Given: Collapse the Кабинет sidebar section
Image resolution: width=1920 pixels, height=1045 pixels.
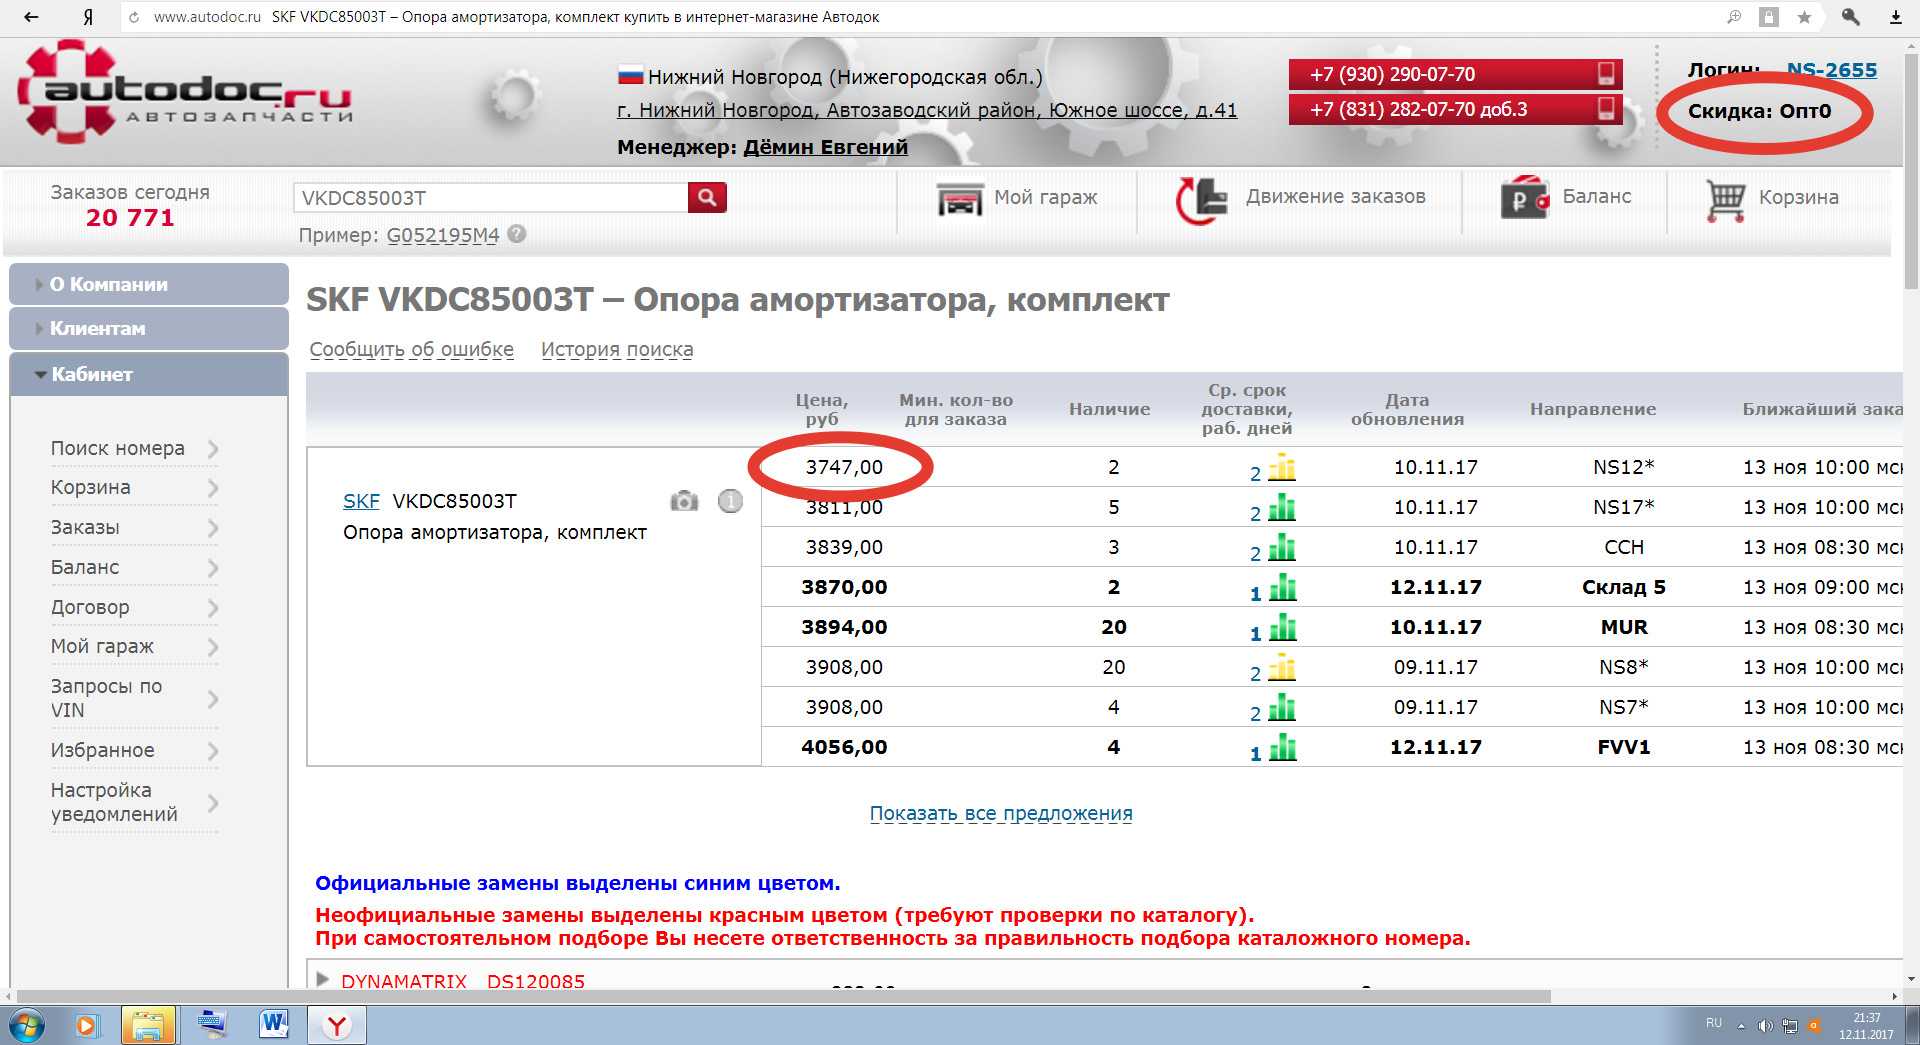Looking at the screenshot, I should pos(149,374).
